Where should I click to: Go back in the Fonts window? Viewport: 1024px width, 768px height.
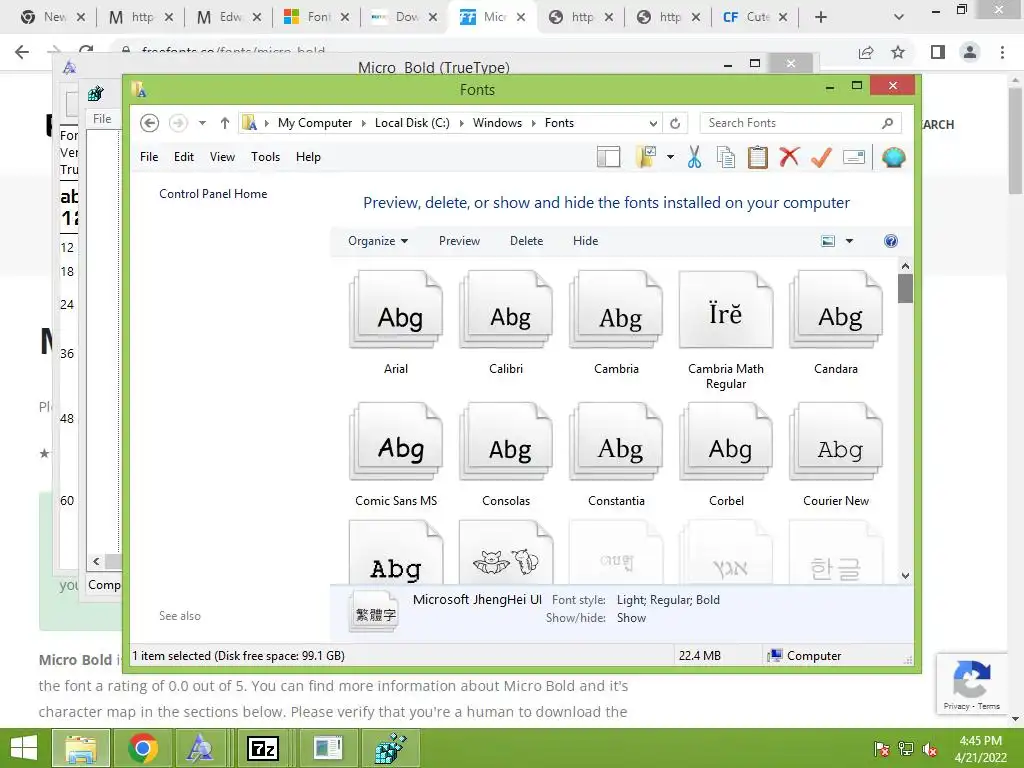tap(150, 123)
